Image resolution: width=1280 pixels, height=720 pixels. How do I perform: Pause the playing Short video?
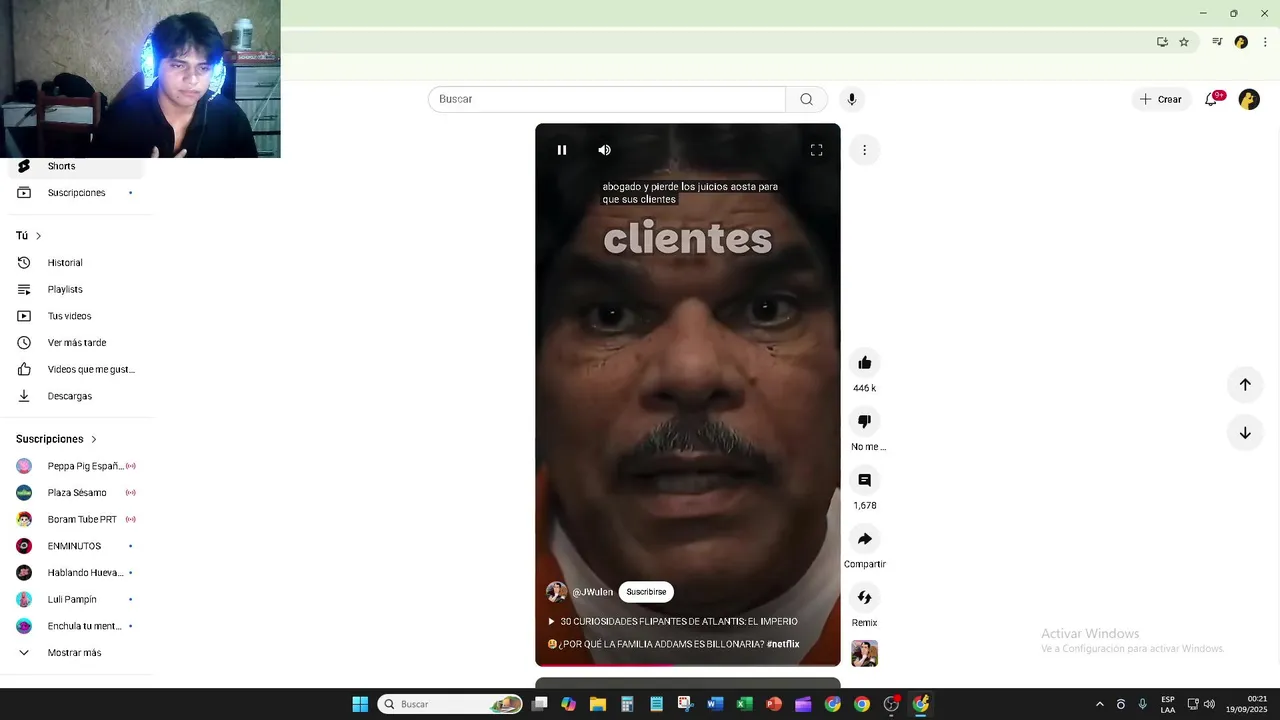point(562,150)
